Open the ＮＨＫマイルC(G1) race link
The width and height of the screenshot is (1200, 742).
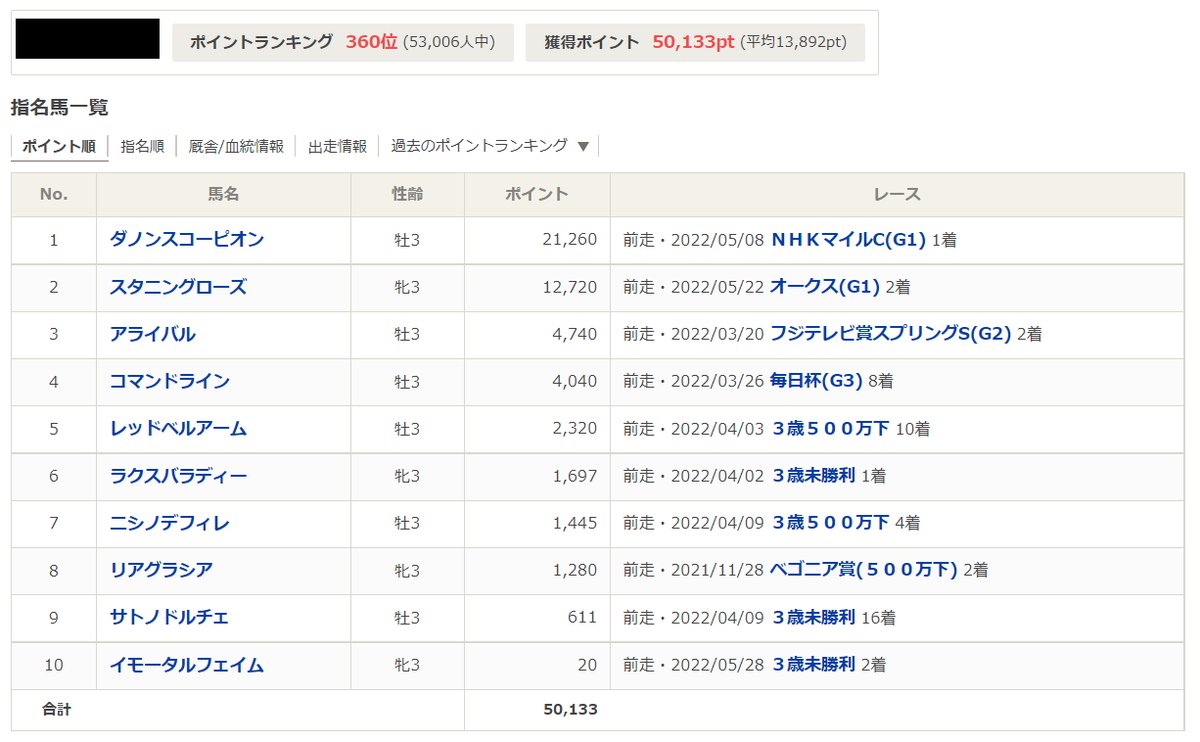coord(848,240)
